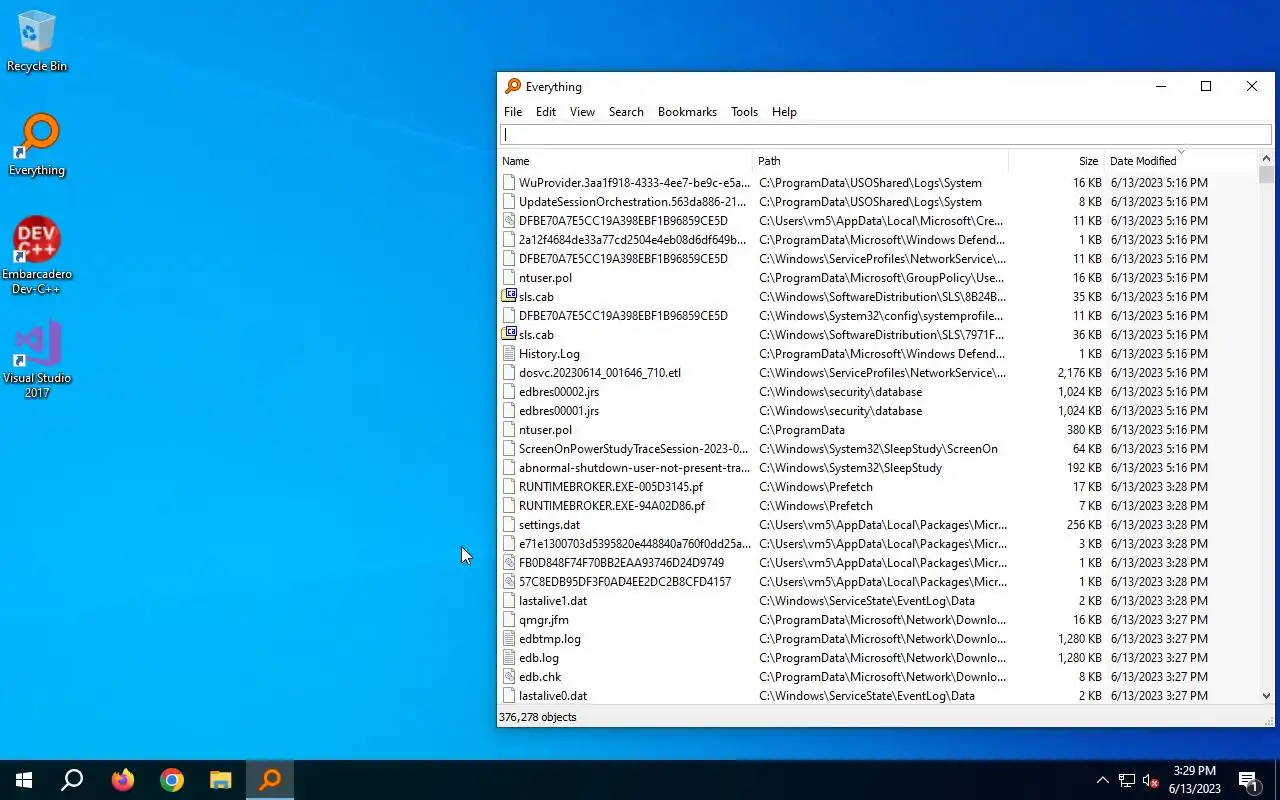Screen dimensions: 1280x800
Task: Open the View menu
Action: pos(582,112)
